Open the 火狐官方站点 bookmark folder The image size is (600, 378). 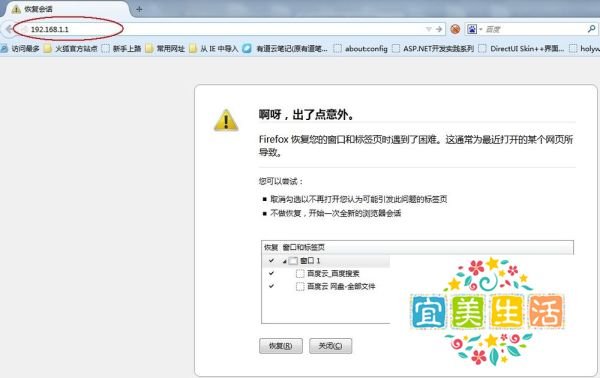pos(71,49)
